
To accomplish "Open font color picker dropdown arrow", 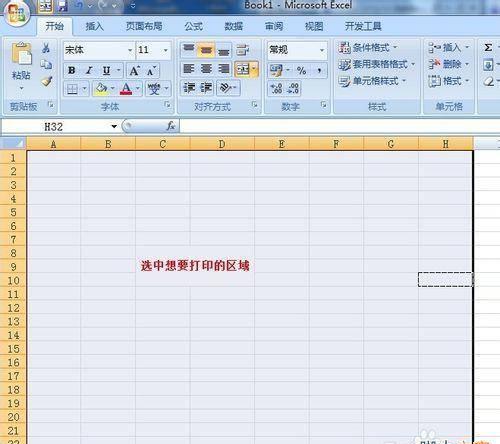I will [x=137, y=89].
